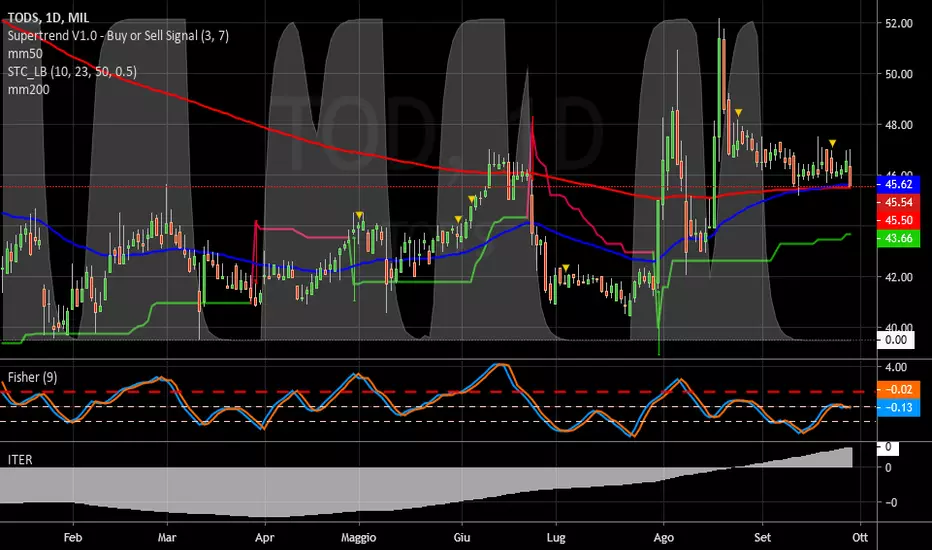Screen dimensions: 932x550
Task: Click the 50.00 price axis label
Action: 899,74
